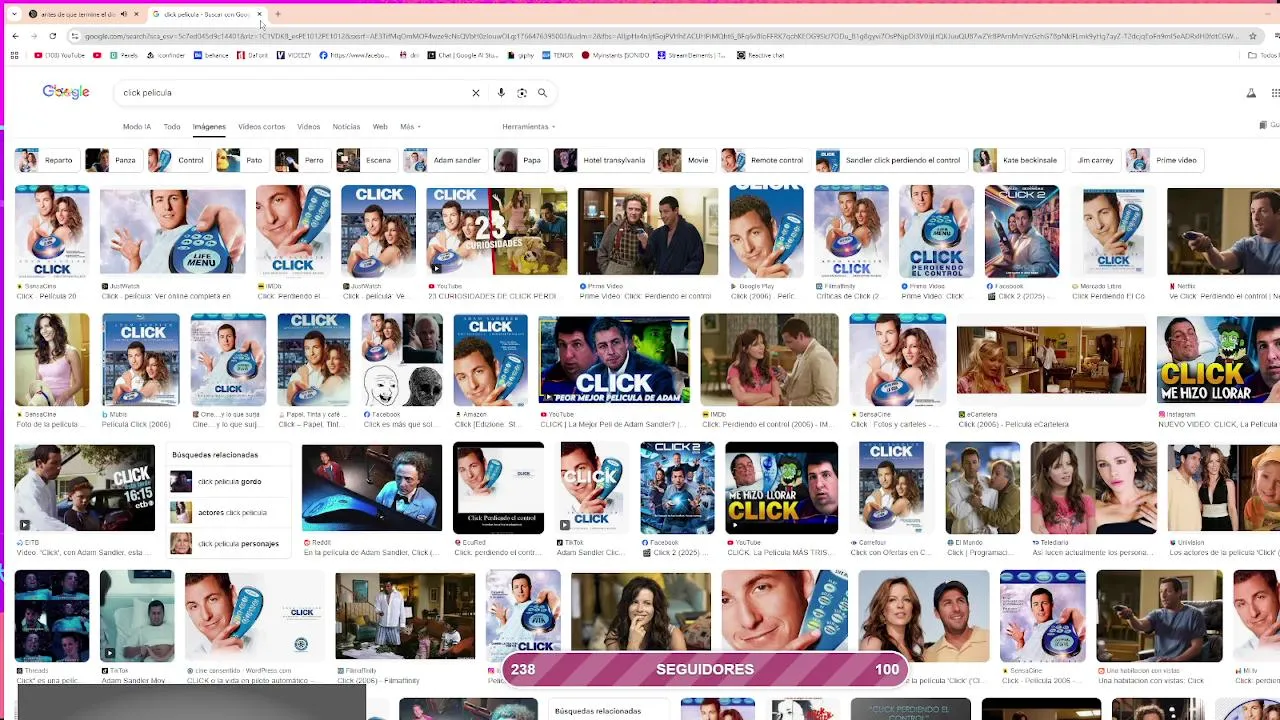Click the browser address bar URL
Image resolution: width=1280 pixels, height=720 pixels.
coord(660,36)
